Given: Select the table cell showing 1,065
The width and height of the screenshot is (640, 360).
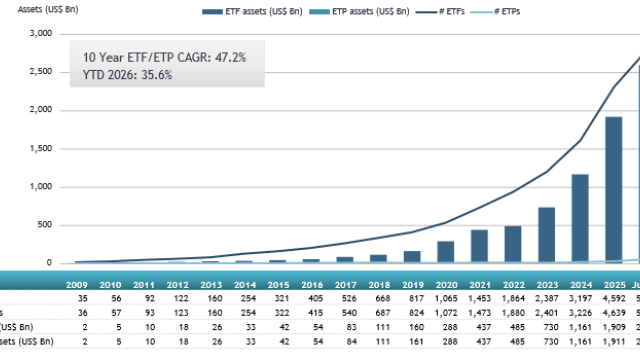Looking at the screenshot, I should (446, 299).
